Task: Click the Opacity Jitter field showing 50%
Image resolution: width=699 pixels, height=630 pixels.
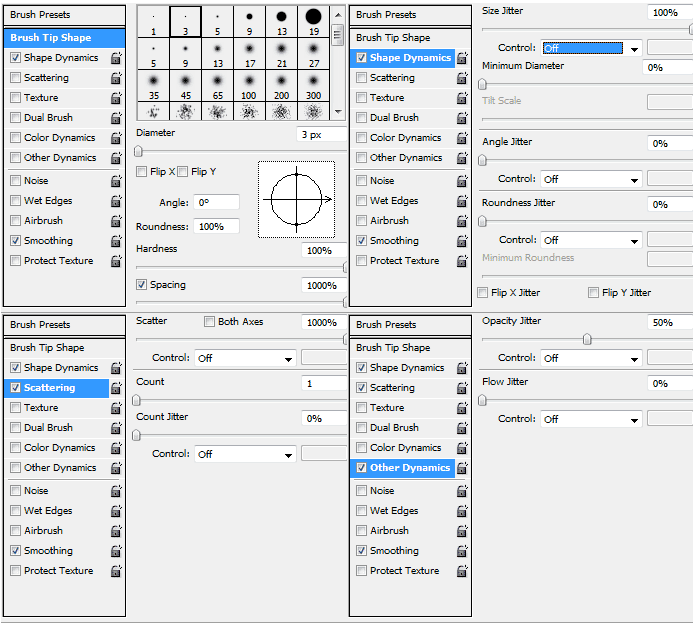Action: pos(670,323)
